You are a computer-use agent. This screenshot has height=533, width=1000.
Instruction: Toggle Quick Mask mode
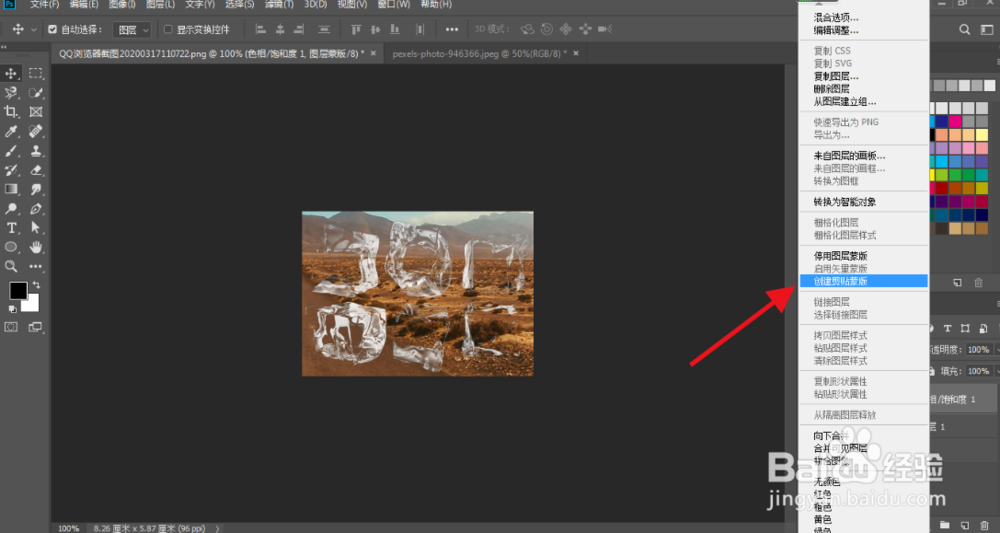click(11, 327)
